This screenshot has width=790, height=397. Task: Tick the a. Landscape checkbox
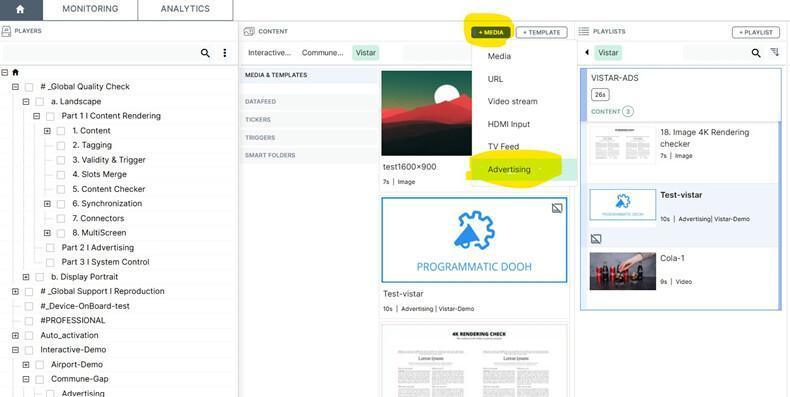click(40, 102)
